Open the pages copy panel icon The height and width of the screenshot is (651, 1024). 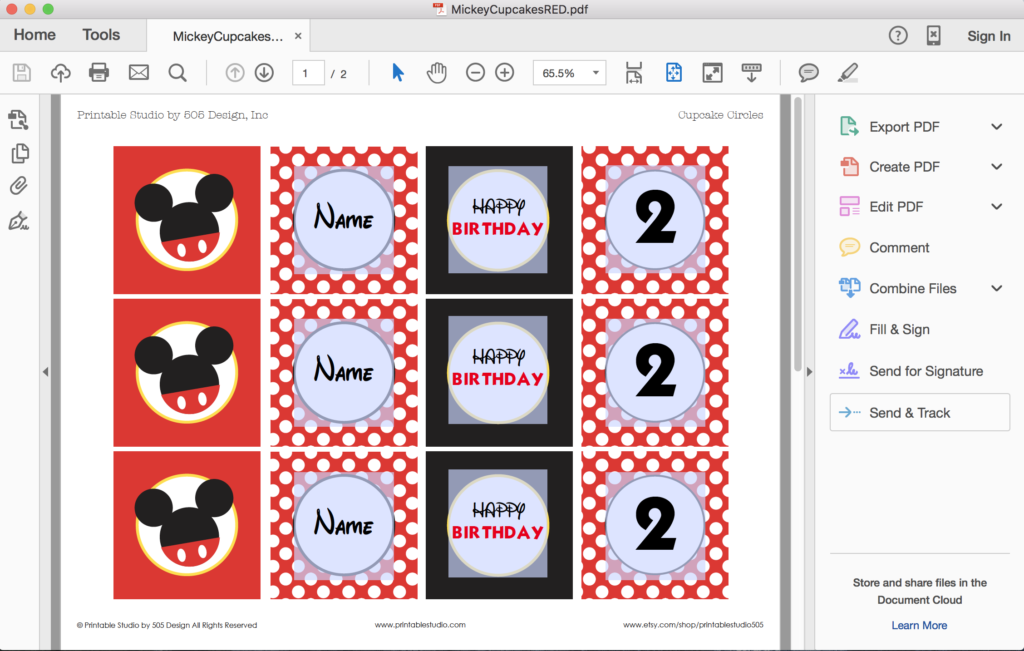(x=20, y=153)
